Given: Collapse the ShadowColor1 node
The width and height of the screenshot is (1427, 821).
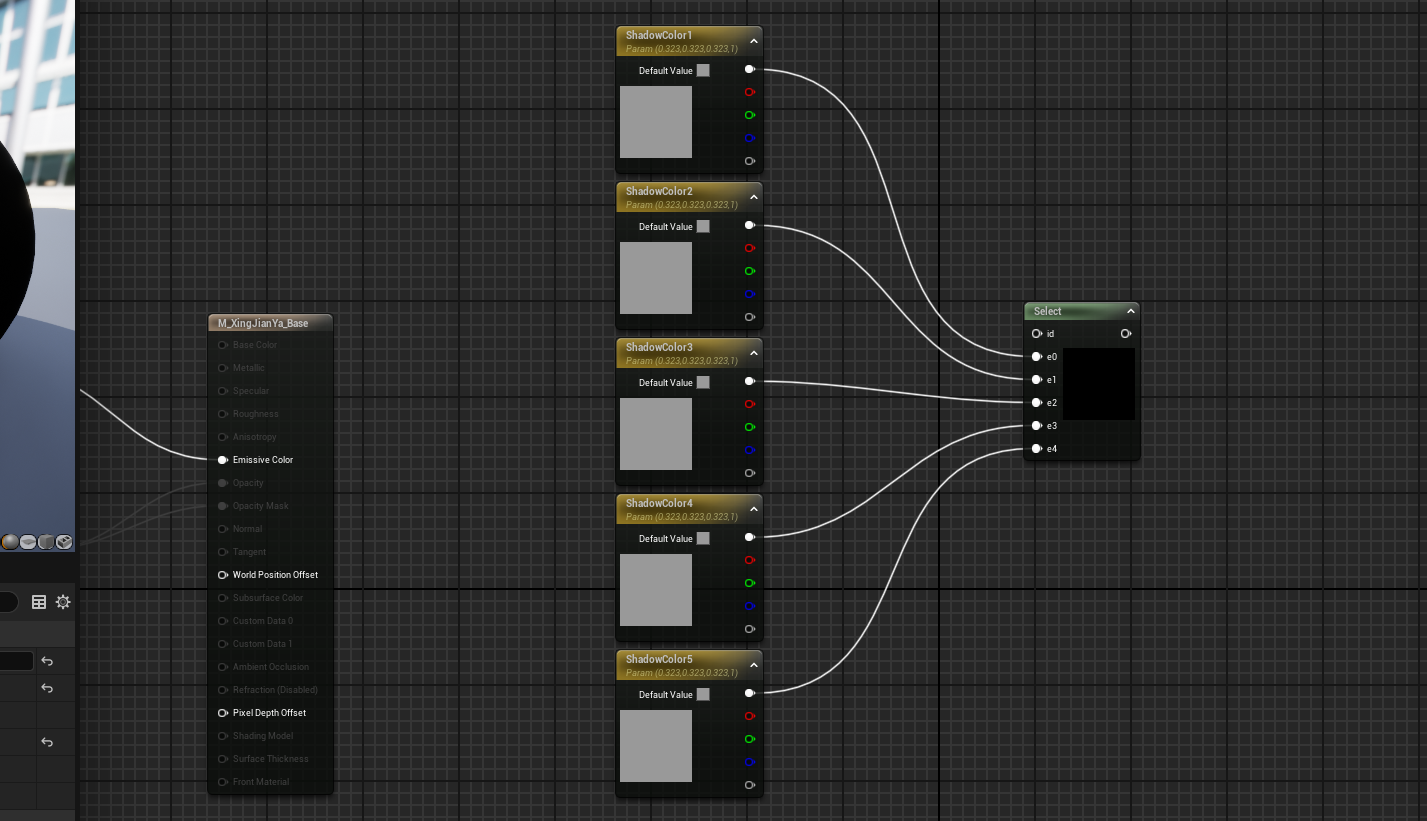Looking at the screenshot, I should click(753, 41).
